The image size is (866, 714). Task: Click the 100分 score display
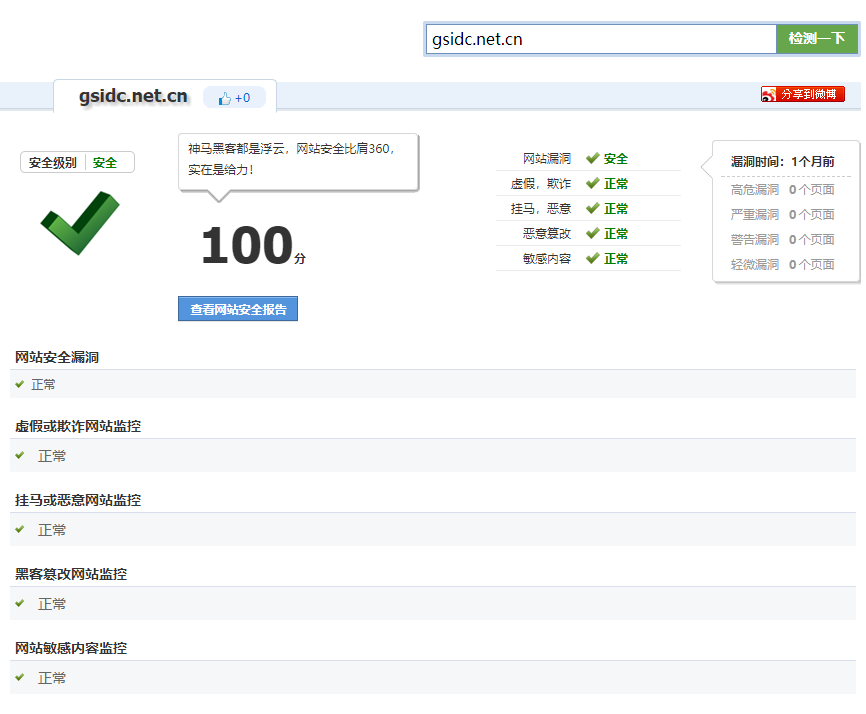(252, 247)
